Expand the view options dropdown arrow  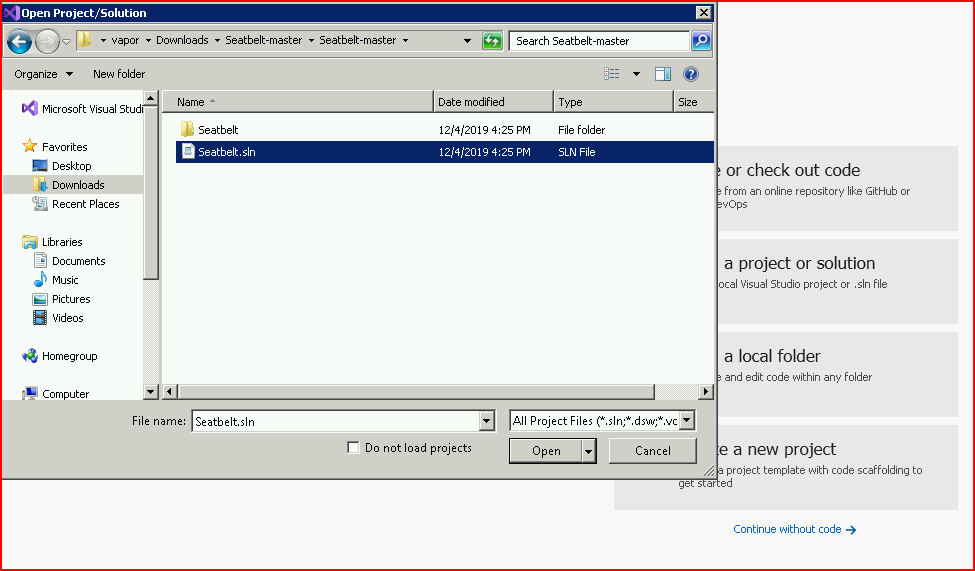click(x=636, y=74)
